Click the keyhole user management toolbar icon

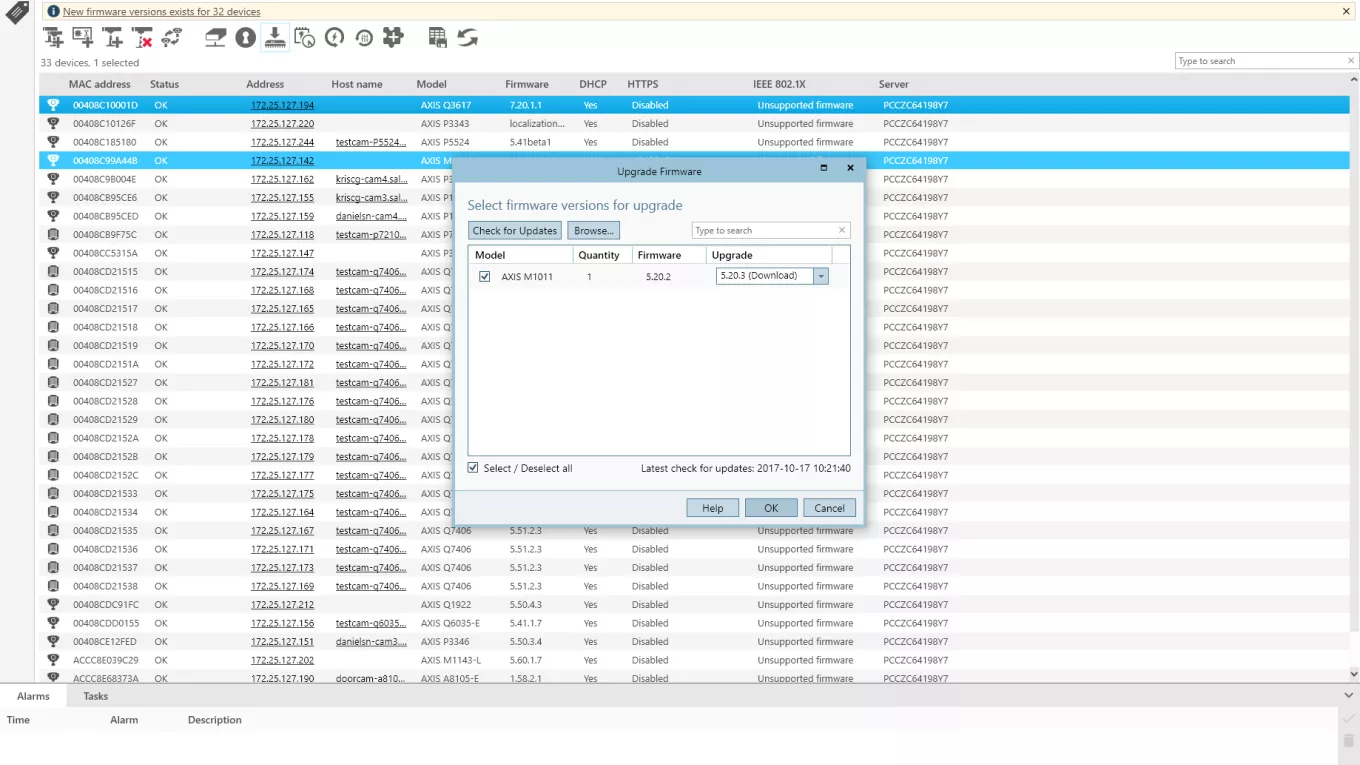click(x=245, y=38)
